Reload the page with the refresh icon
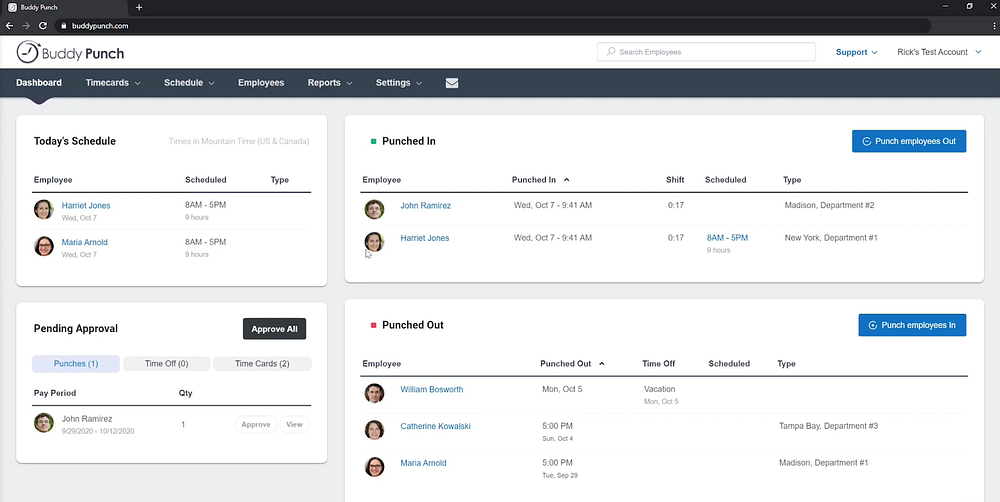1000x502 pixels. click(43, 26)
